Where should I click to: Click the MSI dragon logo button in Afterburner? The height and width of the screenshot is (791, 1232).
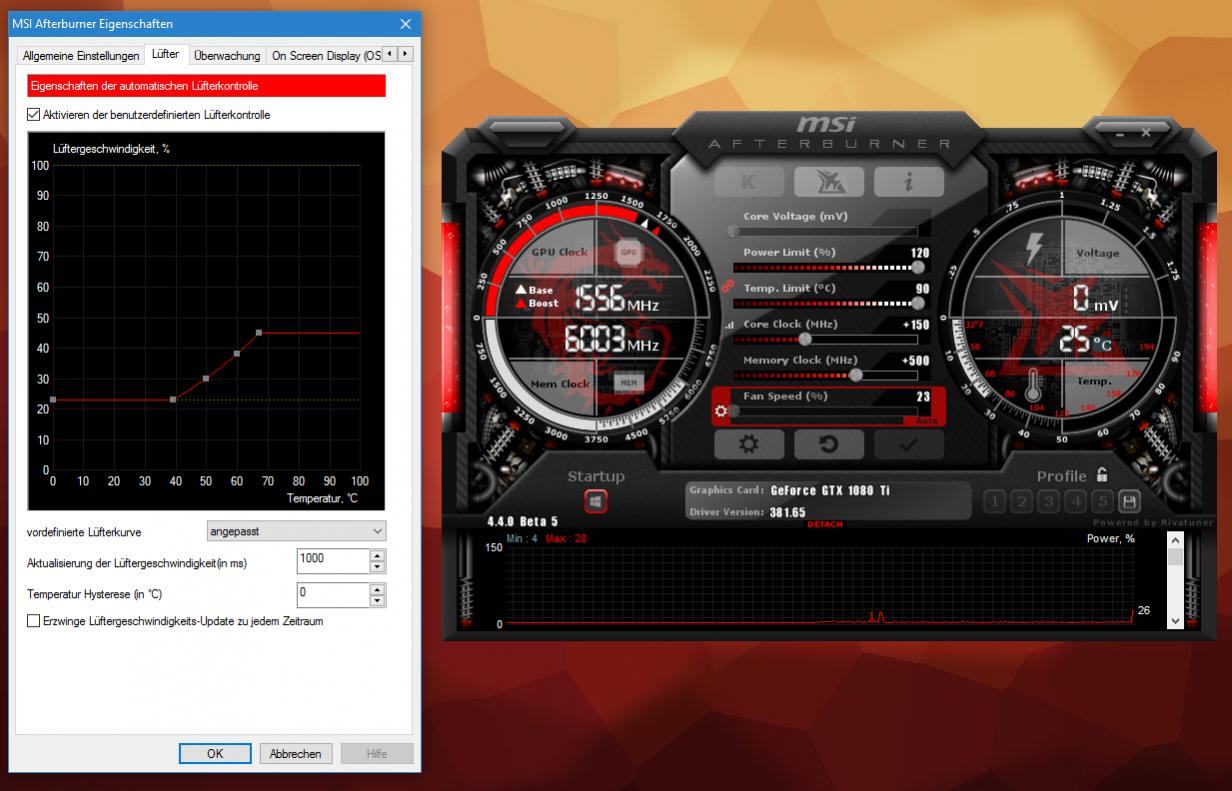828,181
